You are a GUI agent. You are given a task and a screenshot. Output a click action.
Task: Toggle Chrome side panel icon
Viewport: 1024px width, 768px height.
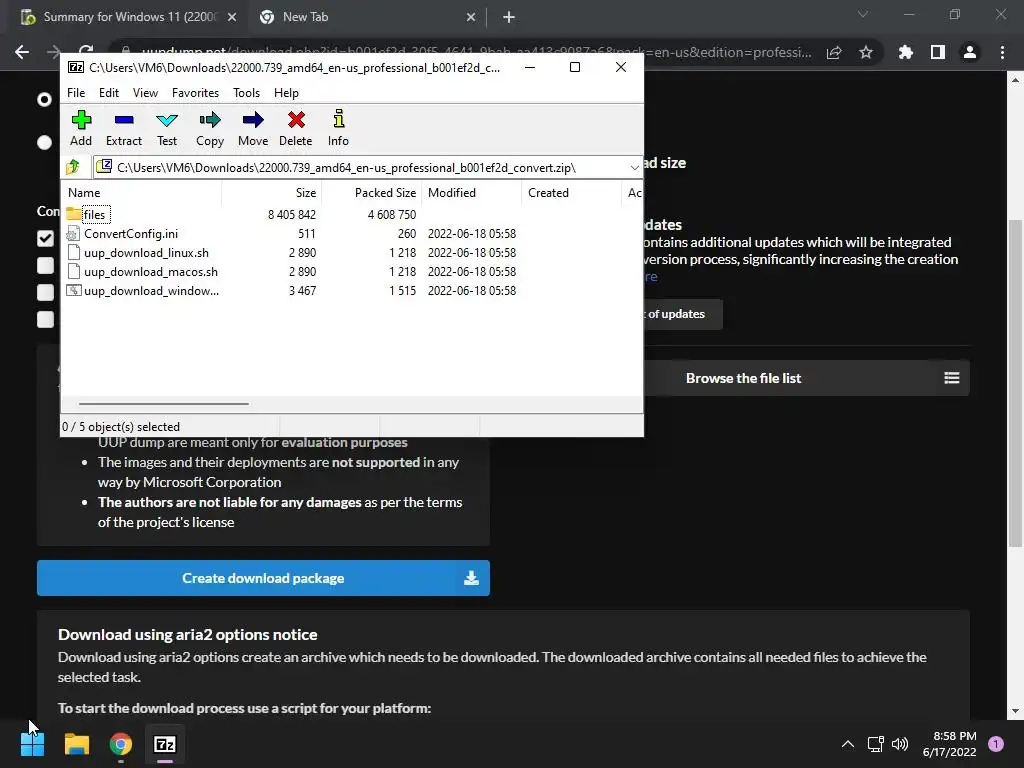coord(938,52)
